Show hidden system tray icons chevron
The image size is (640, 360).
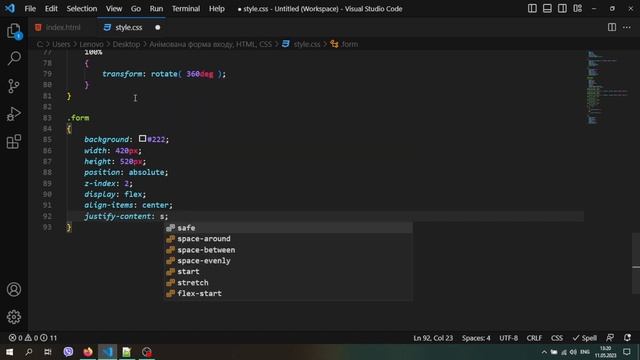point(544,352)
